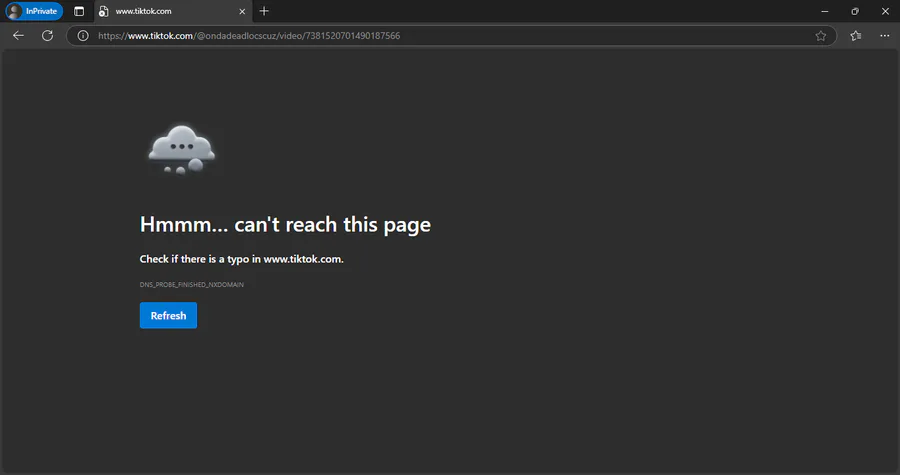Open Settings and more ellipsis menu
This screenshot has width=900, height=475.
885,36
